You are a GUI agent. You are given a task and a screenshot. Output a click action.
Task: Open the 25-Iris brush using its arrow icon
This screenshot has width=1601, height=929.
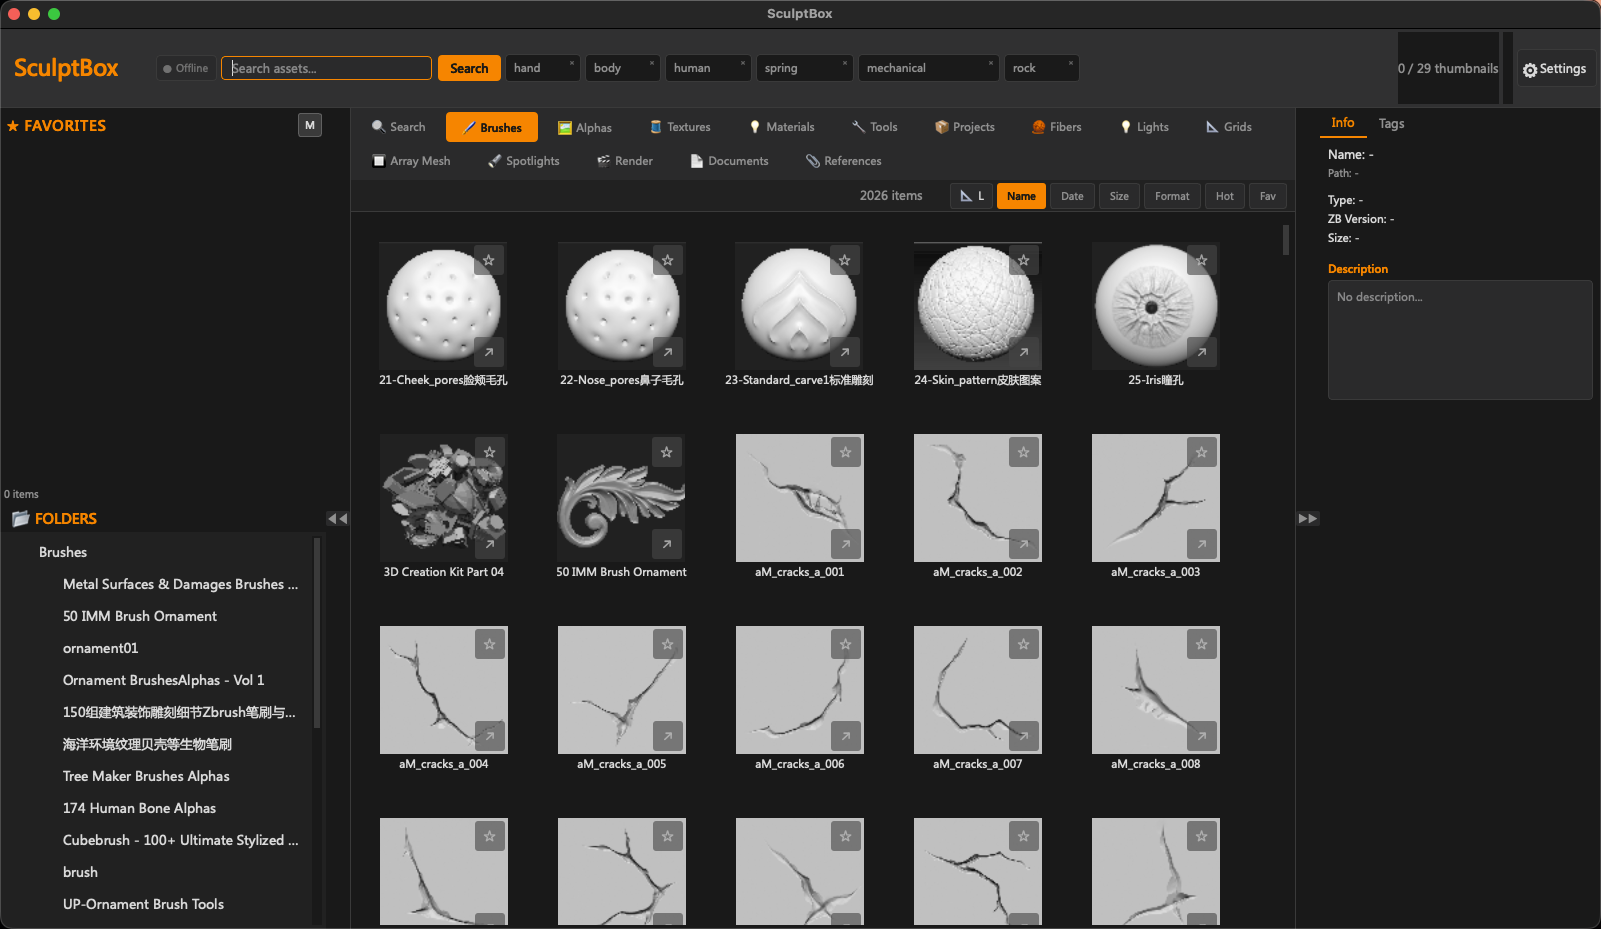point(1202,352)
